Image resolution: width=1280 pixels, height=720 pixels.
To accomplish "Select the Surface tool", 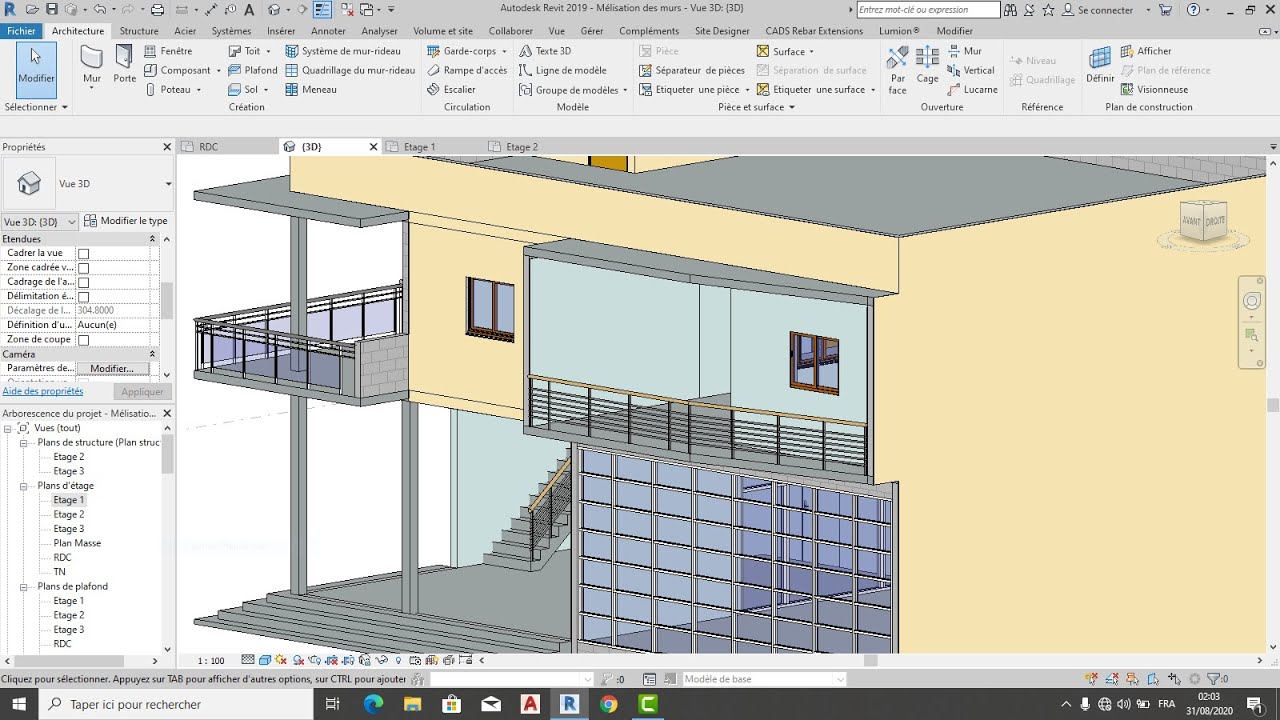I will point(785,51).
